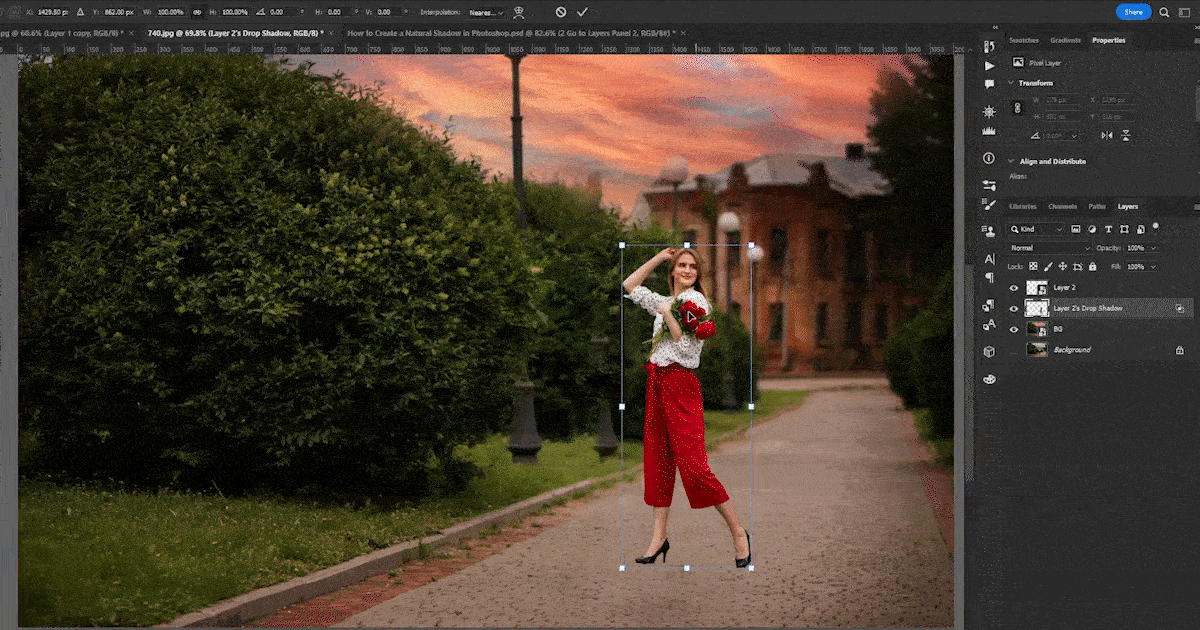This screenshot has height=630, width=1200.
Task: Toggle the width-height link in options bar
Action: 196,12
